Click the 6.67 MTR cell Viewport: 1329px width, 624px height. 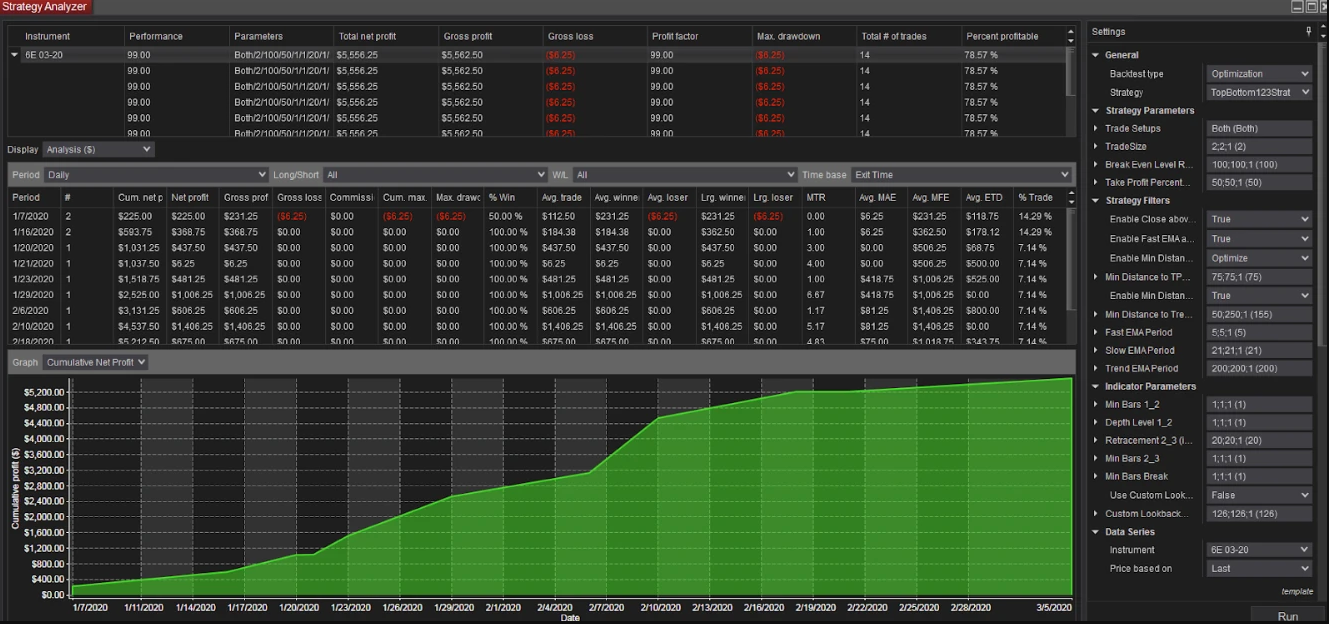click(828, 295)
